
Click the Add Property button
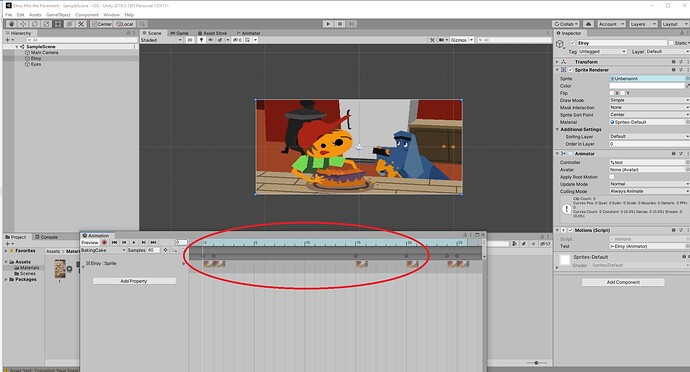[x=134, y=281]
